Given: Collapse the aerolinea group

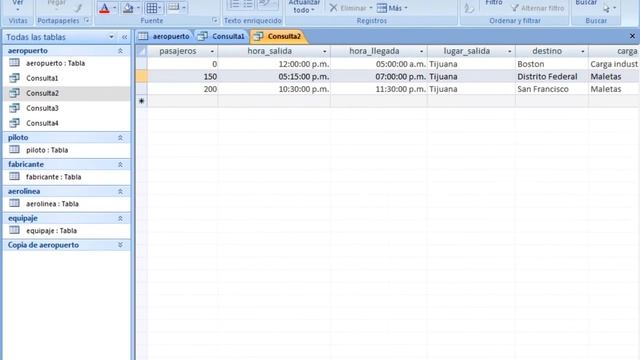Looking at the screenshot, I should 120,191.
